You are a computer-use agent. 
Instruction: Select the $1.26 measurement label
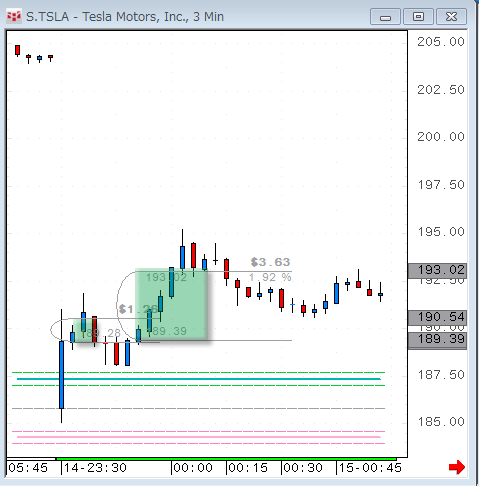coord(138,309)
